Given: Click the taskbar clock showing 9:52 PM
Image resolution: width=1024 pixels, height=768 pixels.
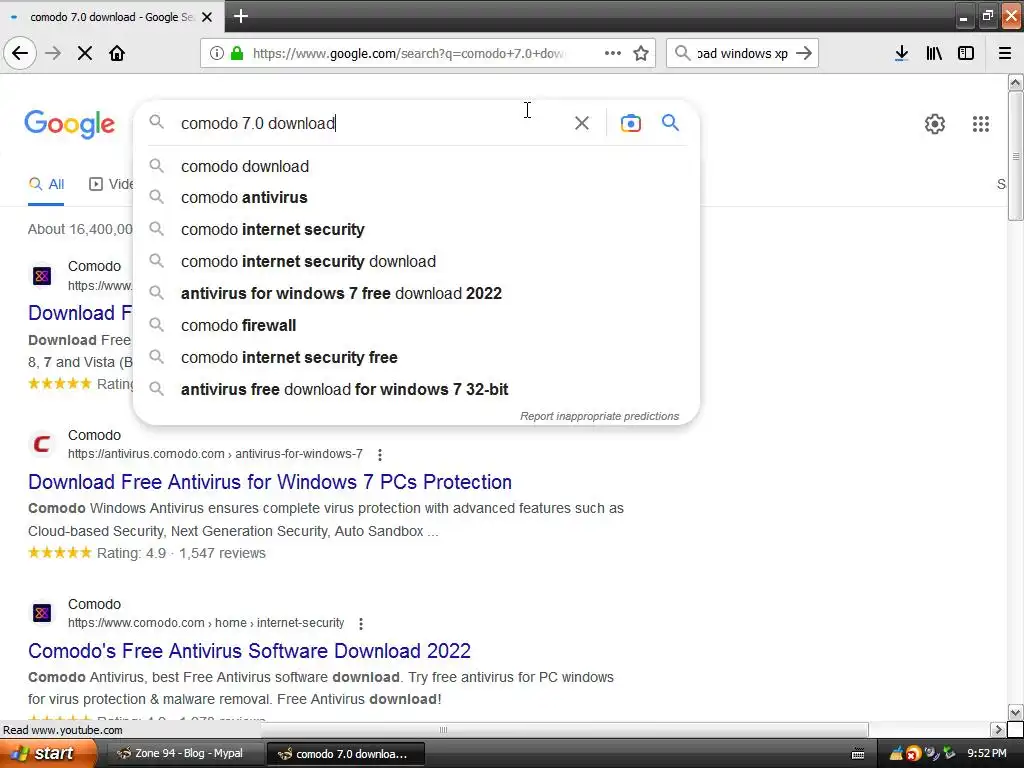Looking at the screenshot, I should coord(986,754).
